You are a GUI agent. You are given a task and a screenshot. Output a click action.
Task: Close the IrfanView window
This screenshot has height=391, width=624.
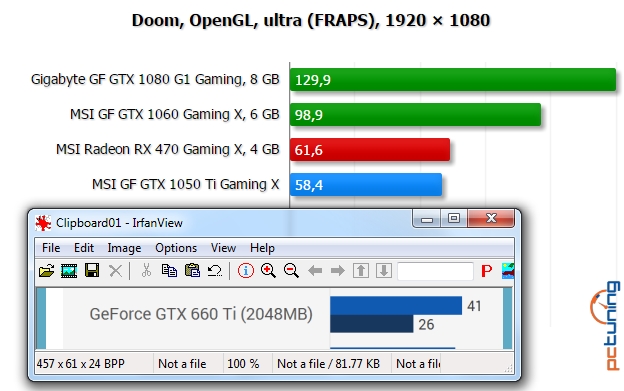point(491,218)
